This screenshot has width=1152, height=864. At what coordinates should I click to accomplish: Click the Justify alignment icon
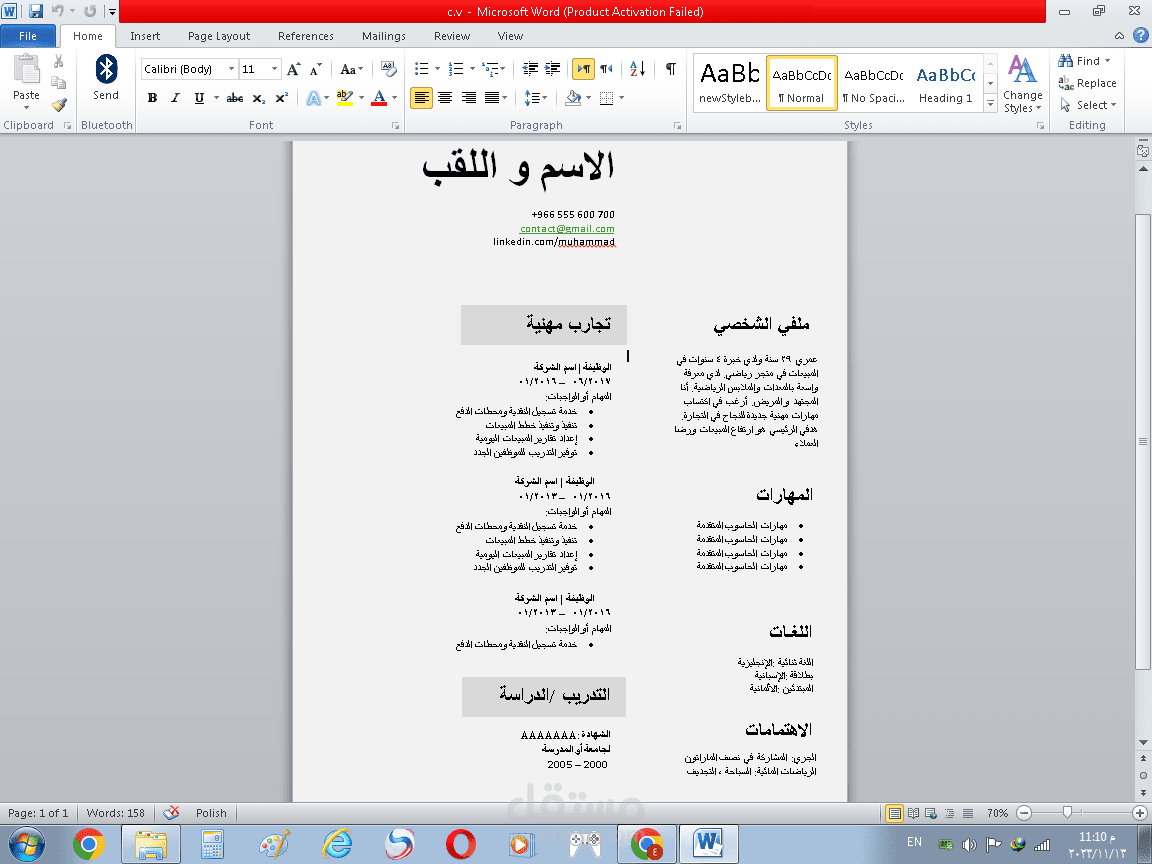[492, 98]
